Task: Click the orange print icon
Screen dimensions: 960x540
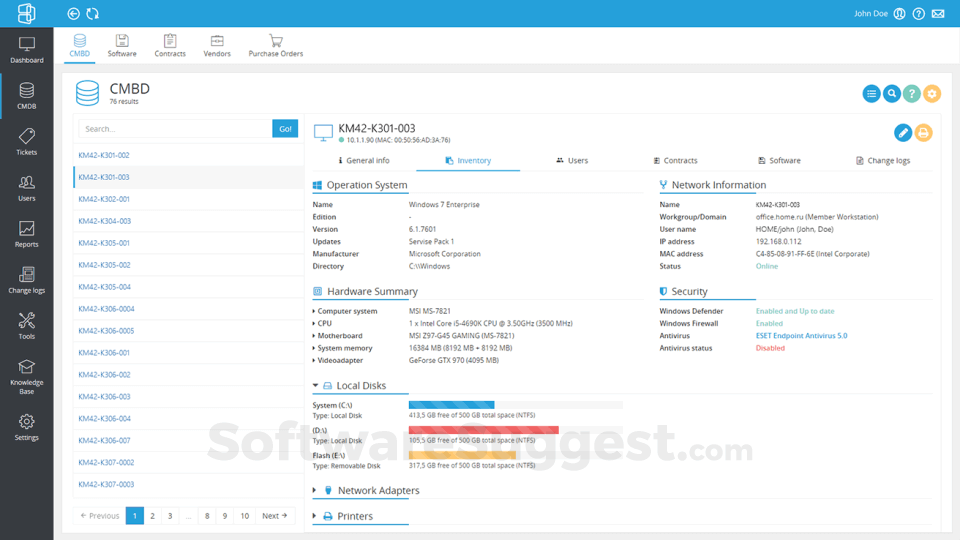Action: (923, 132)
